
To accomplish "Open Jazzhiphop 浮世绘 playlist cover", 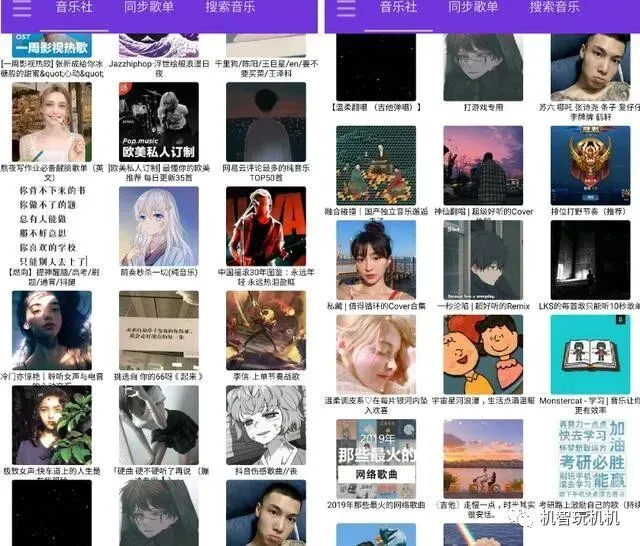I will tap(159, 45).
